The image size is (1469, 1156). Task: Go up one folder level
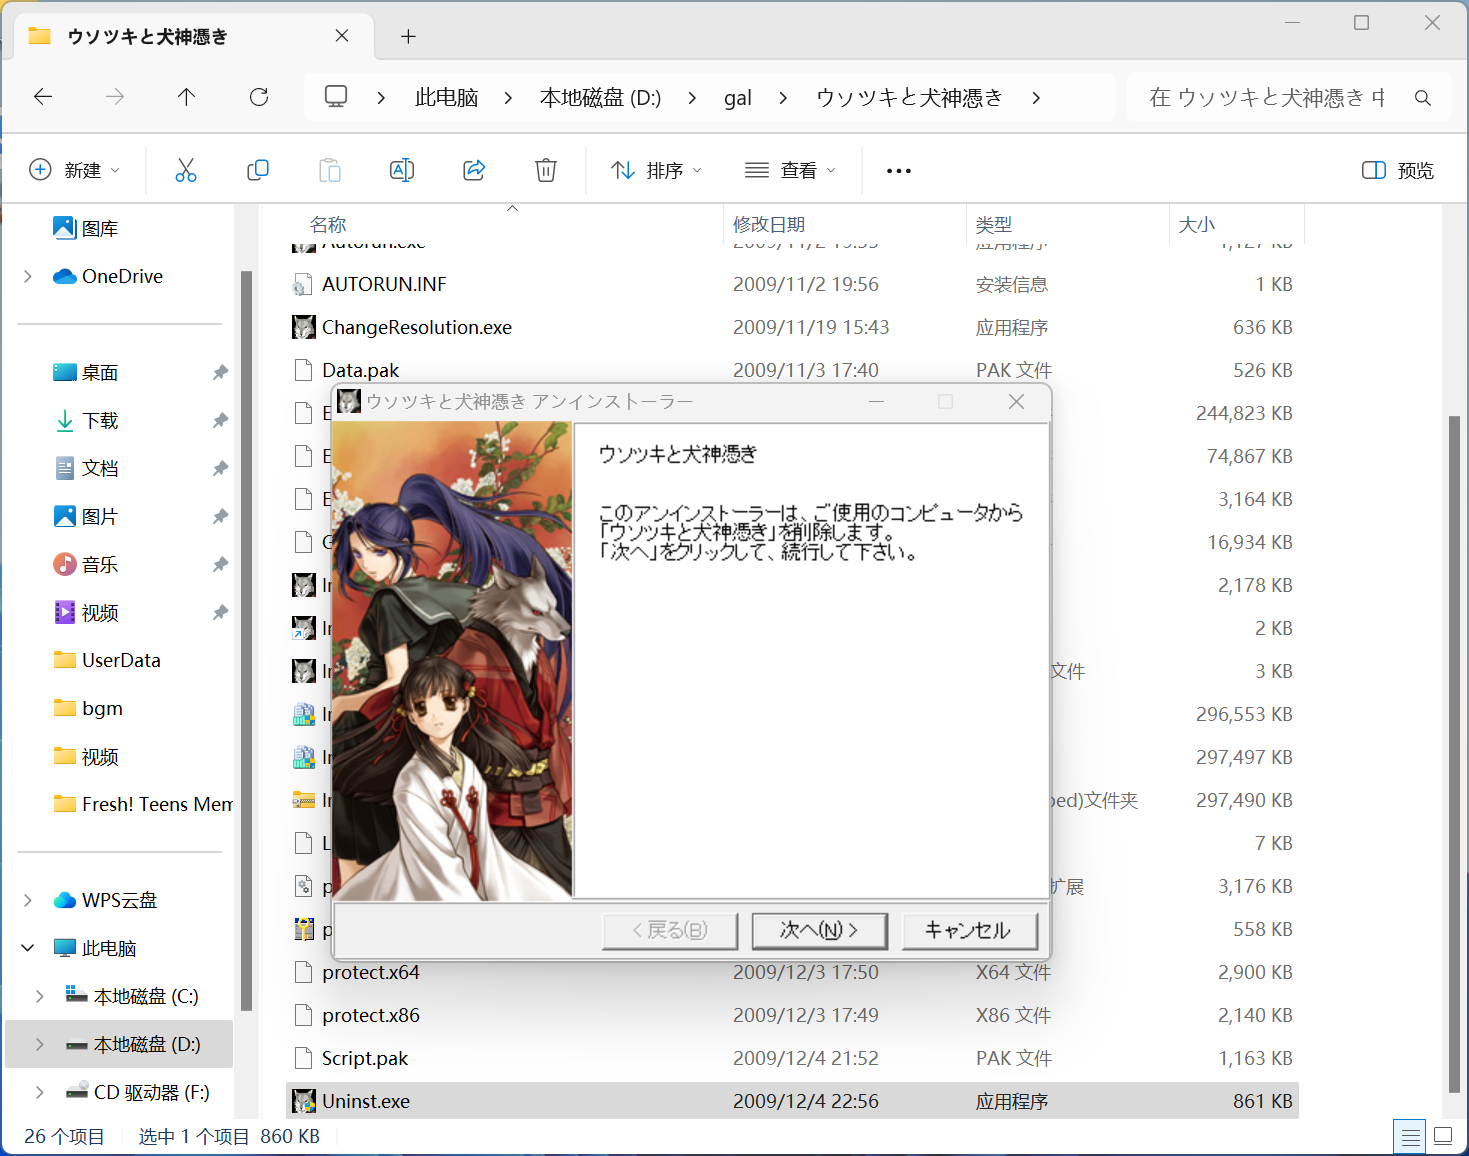click(x=186, y=97)
